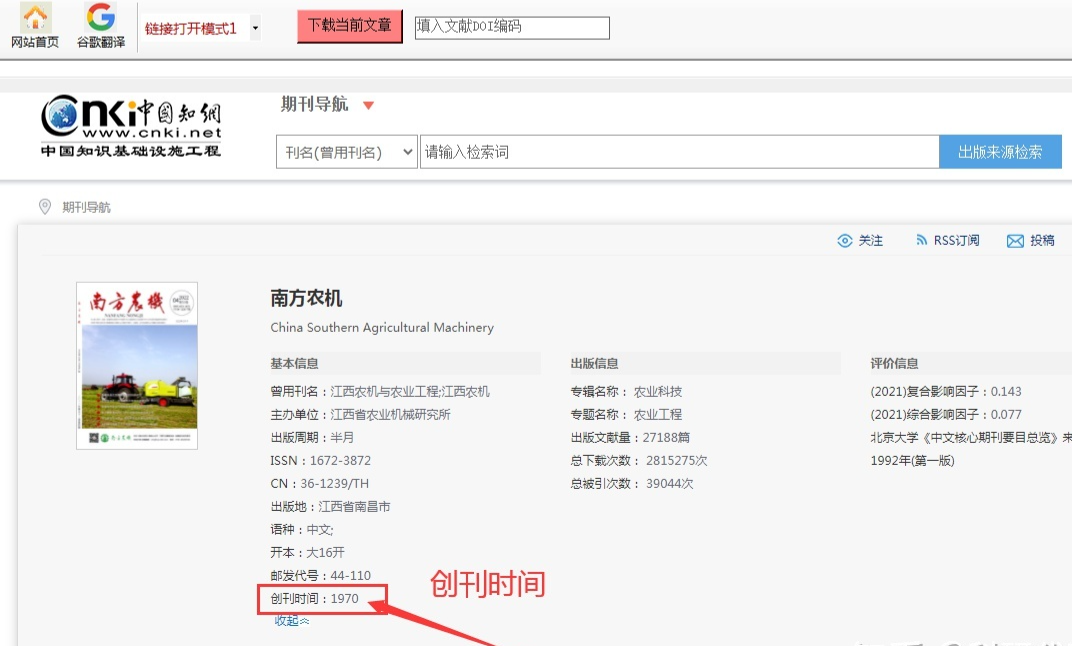Image resolution: width=1072 pixels, height=646 pixels.
Task: Select the 曾用刊名 江西农机与农业工程 line
Action: point(379,392)
